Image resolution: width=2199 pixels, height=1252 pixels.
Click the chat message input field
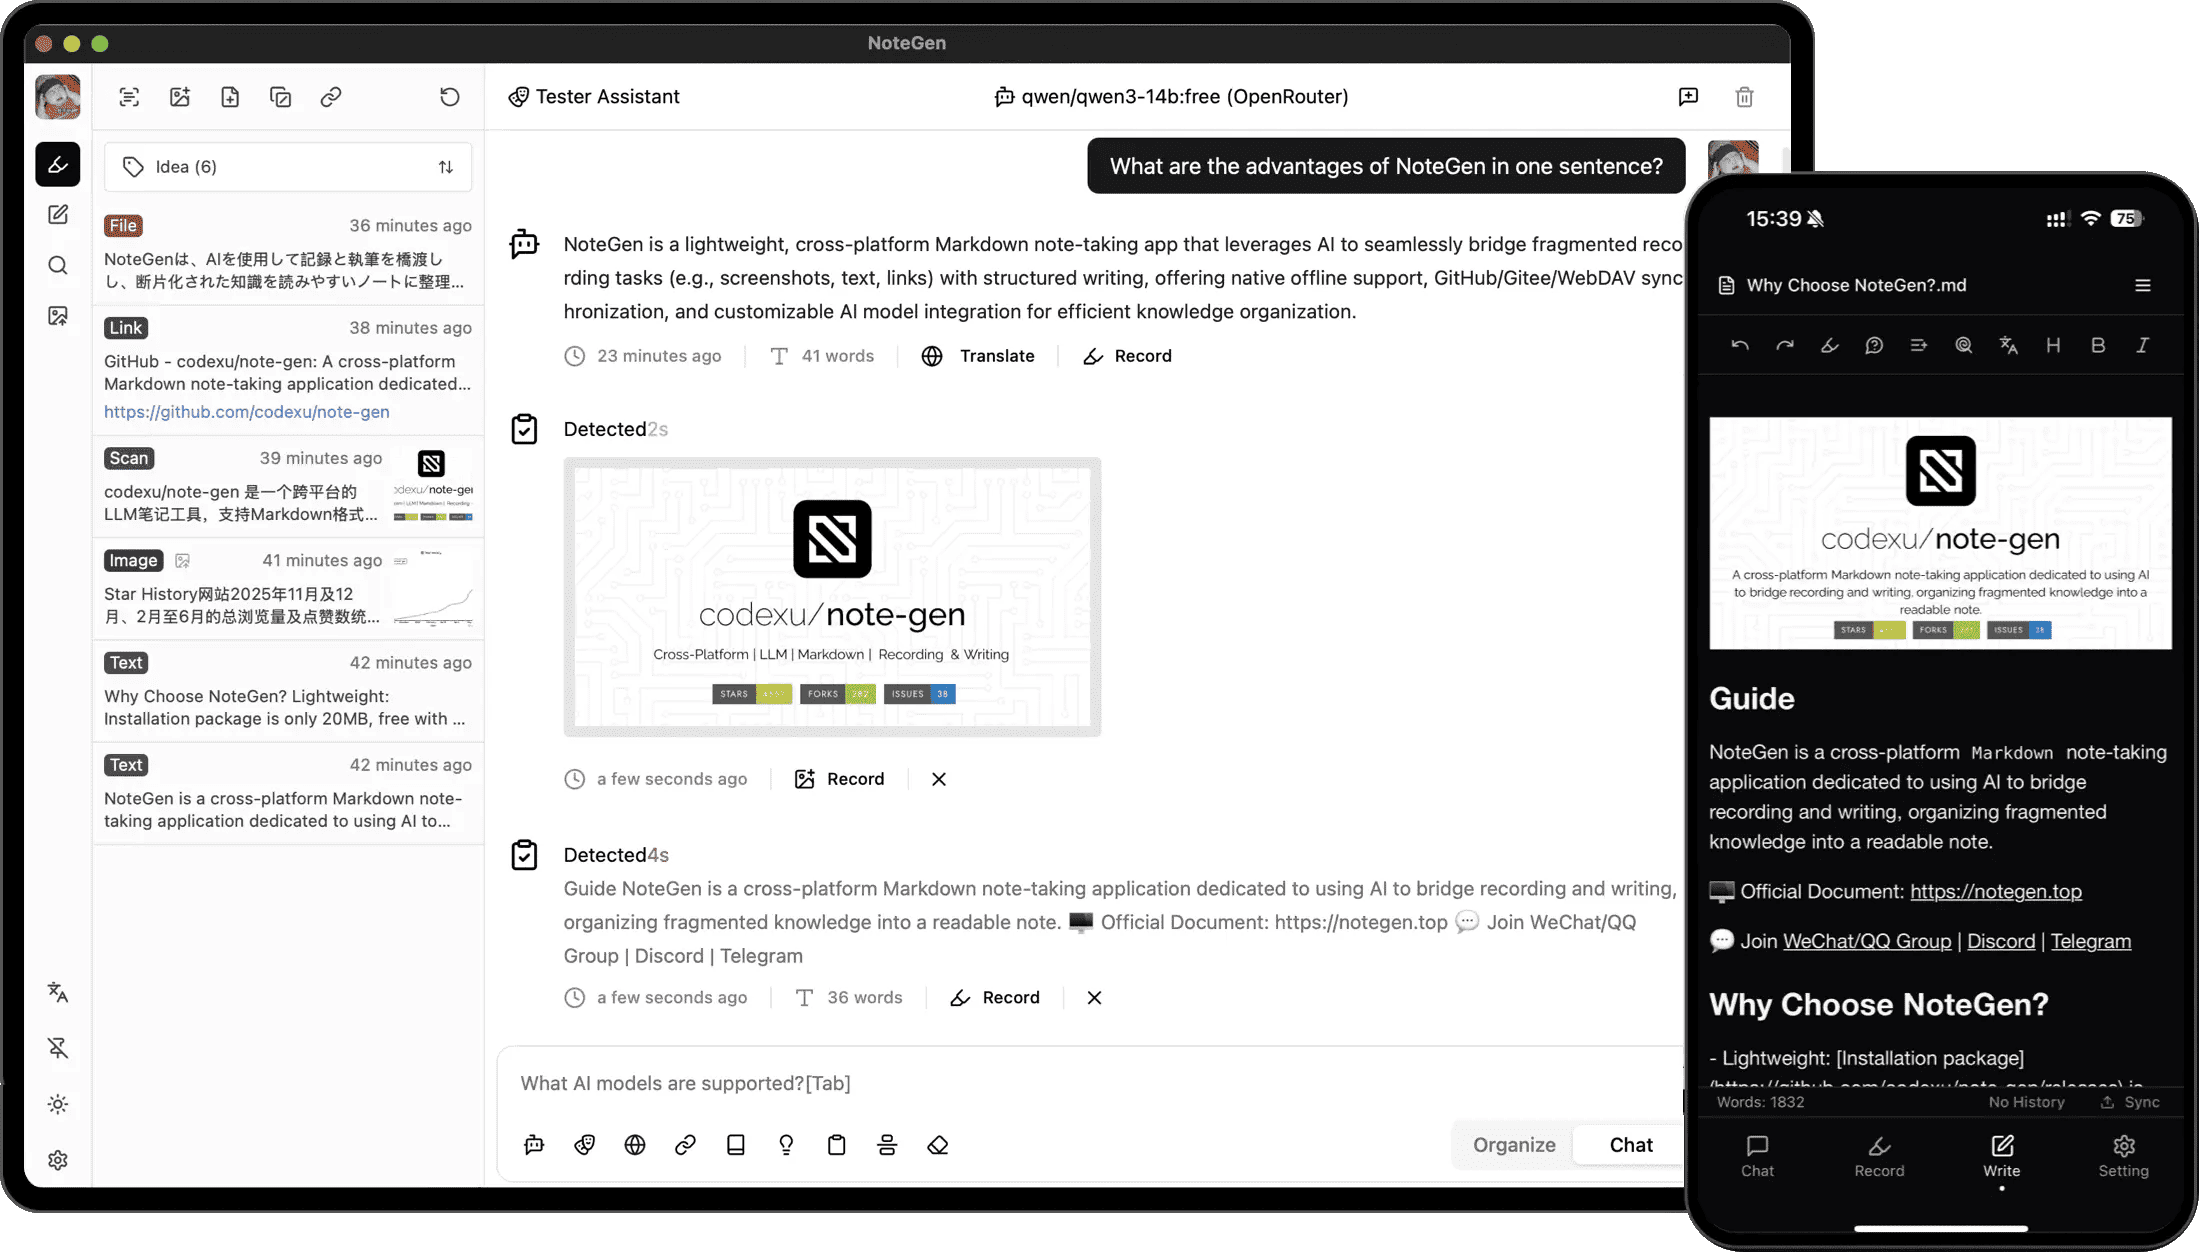point(1090,1083)
